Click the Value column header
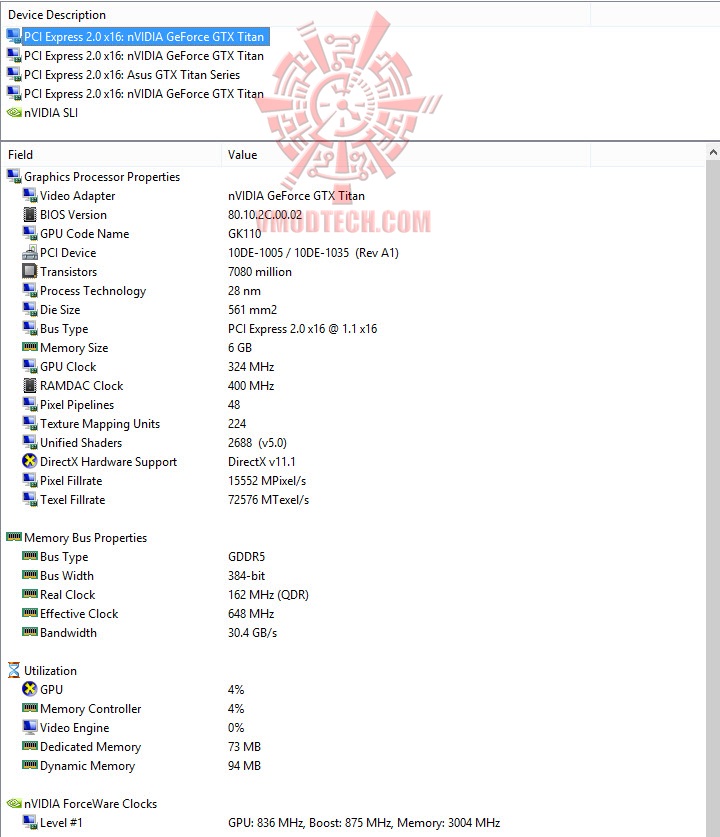The height and width of the screenshot is (837, 720). pyautogui.click(x=242, y=155)
